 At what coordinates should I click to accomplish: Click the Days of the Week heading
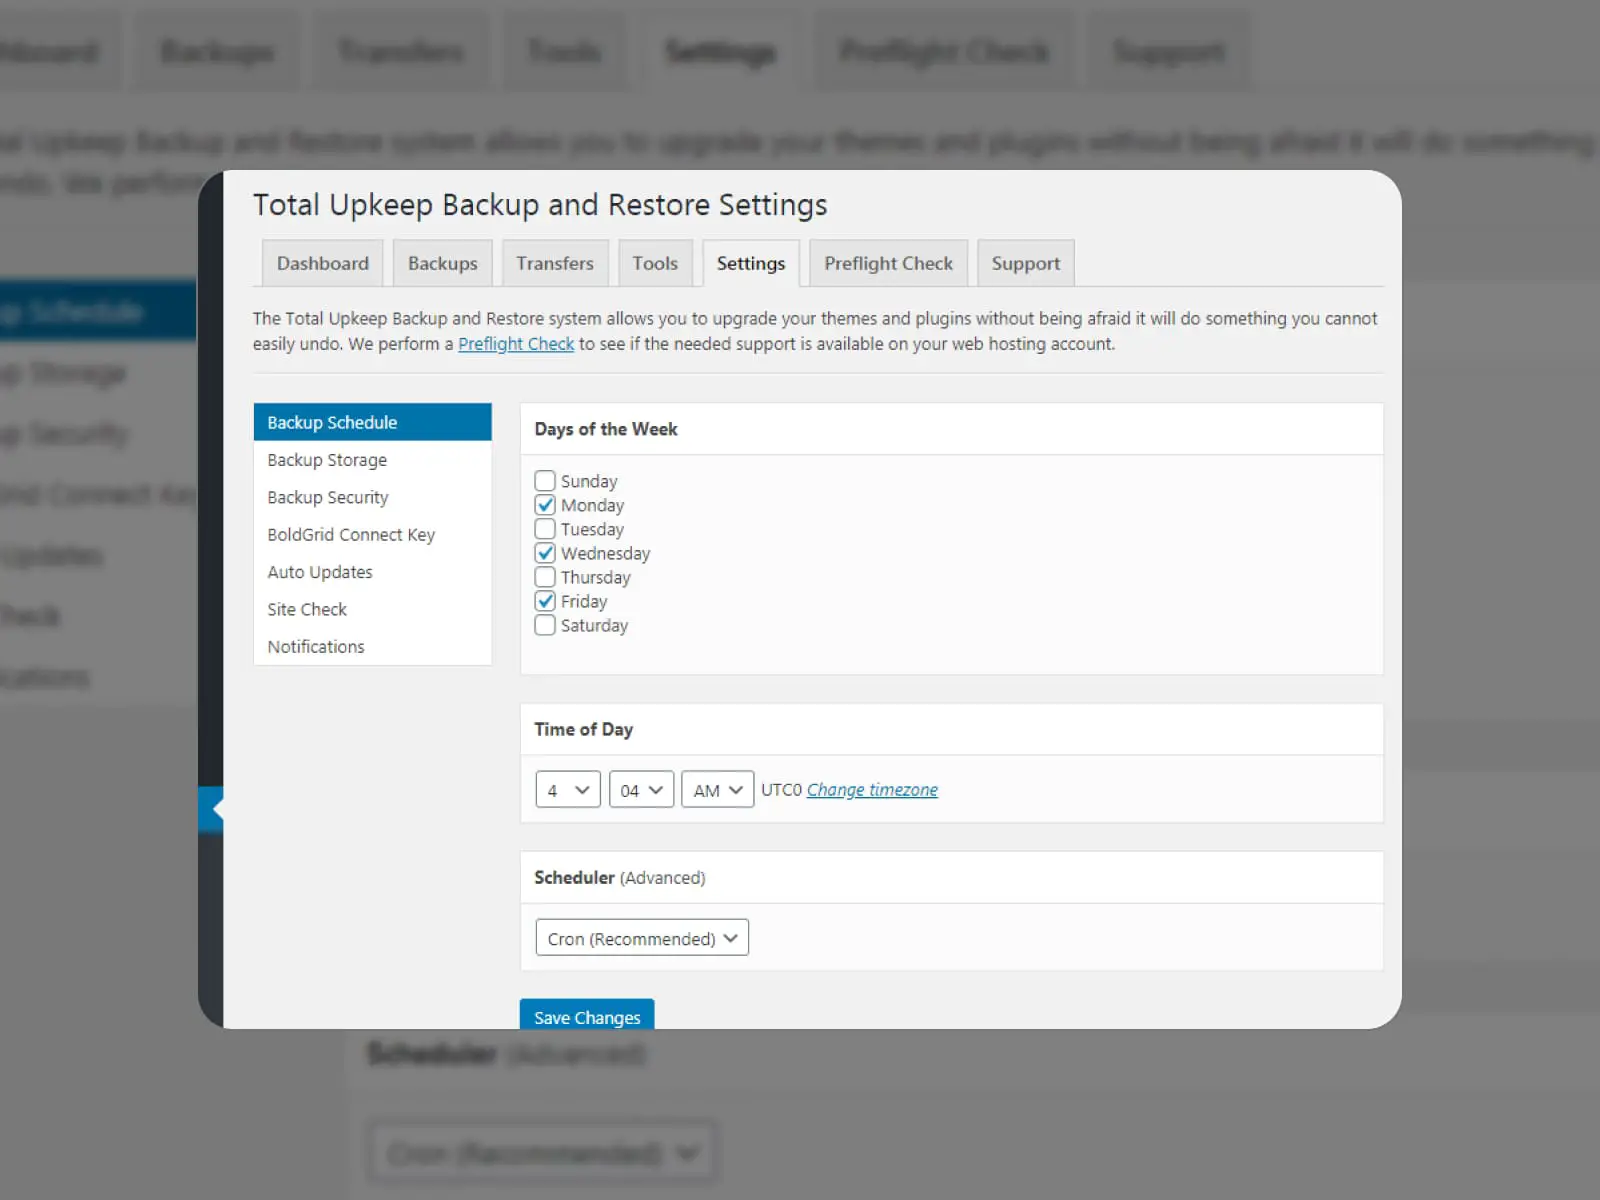(606, 429)
